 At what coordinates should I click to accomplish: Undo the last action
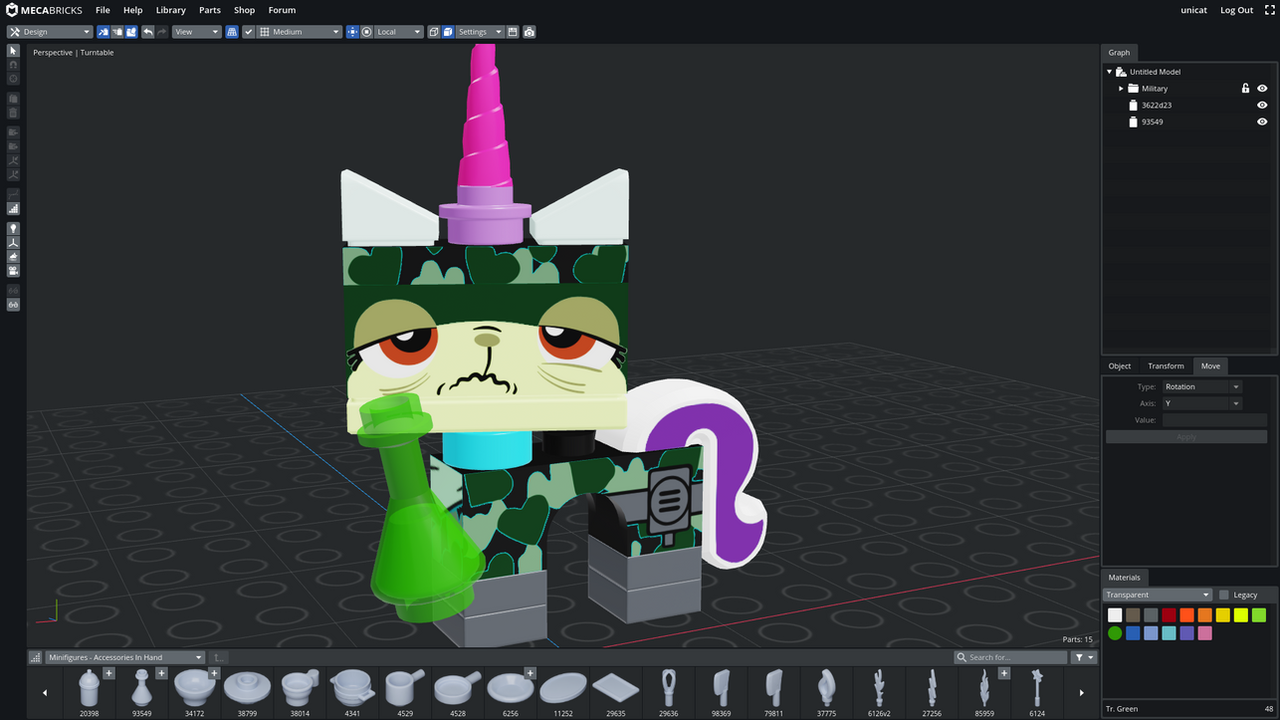[148, 32]
